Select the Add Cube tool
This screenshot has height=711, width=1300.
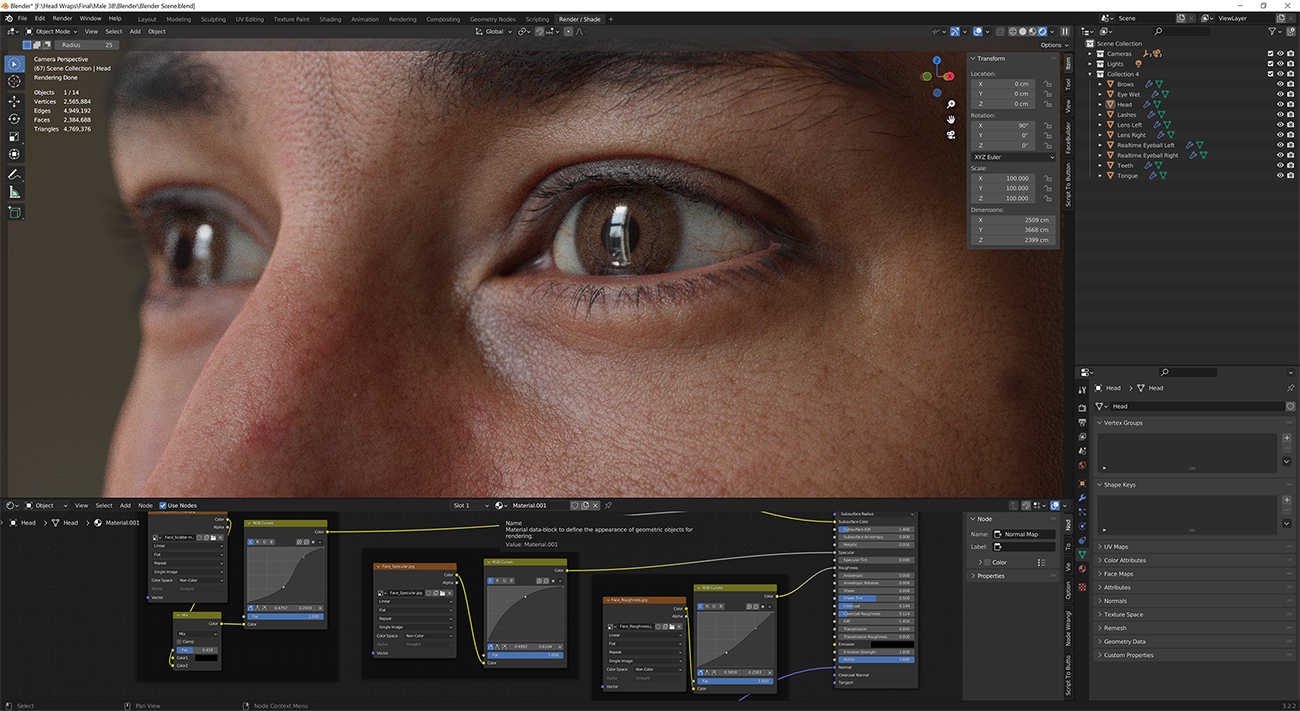14,211
